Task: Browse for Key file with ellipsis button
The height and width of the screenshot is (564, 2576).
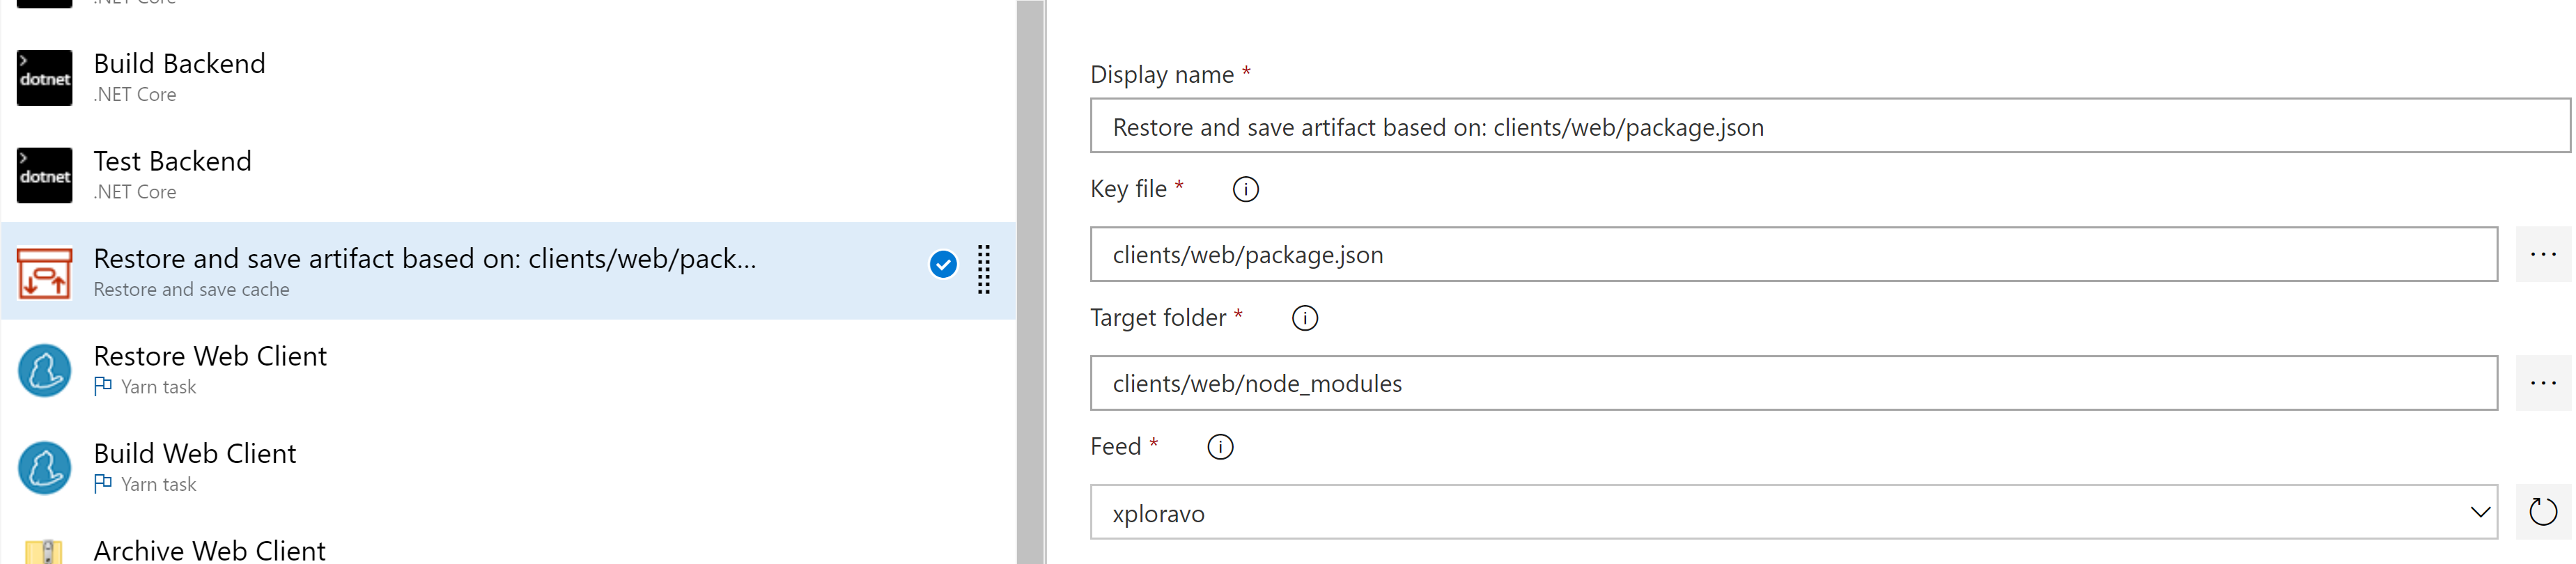Action: coord(2542,255)
